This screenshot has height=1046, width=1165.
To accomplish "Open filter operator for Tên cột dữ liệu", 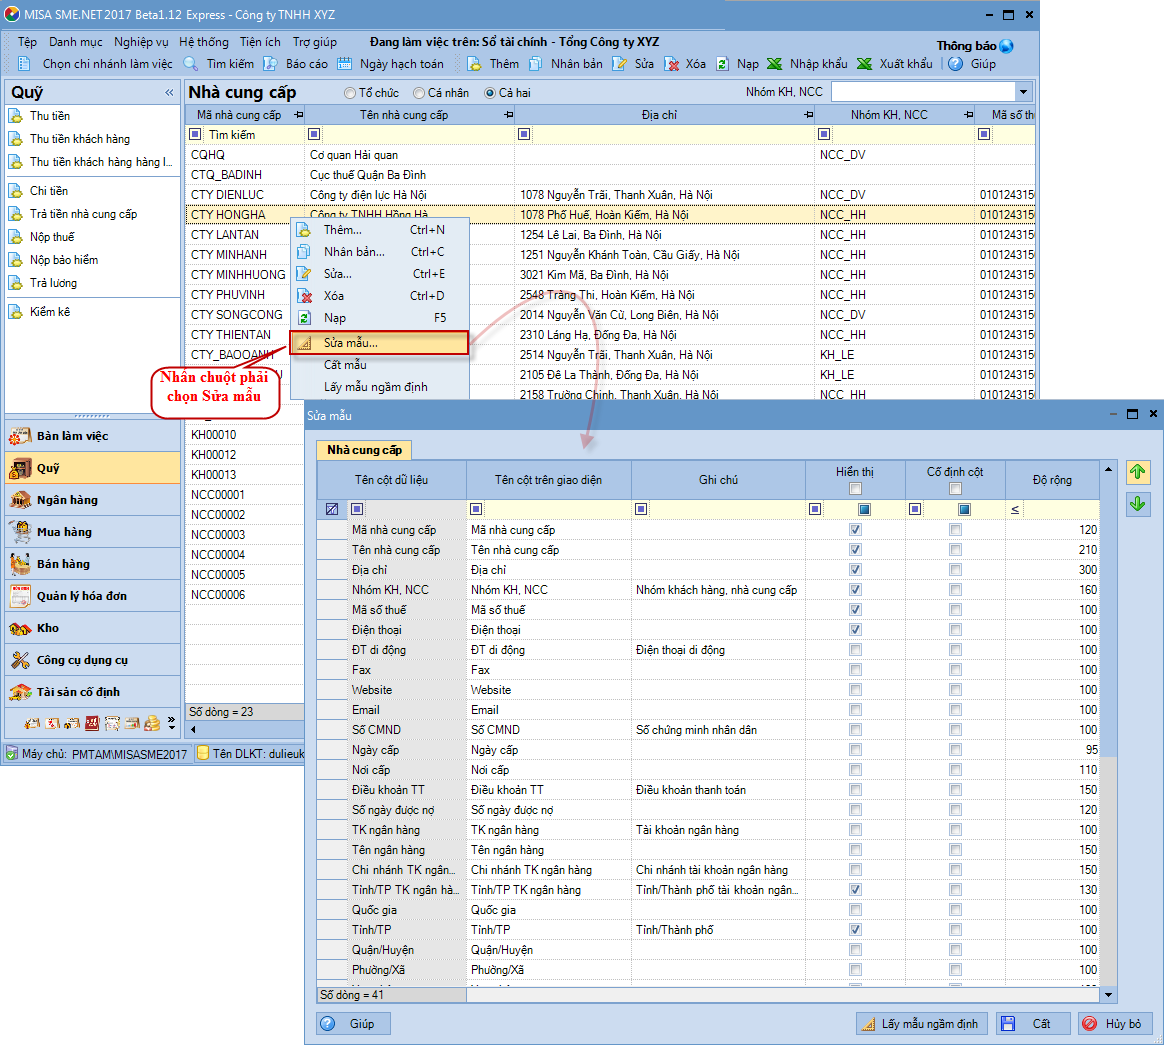I will 357,509.
